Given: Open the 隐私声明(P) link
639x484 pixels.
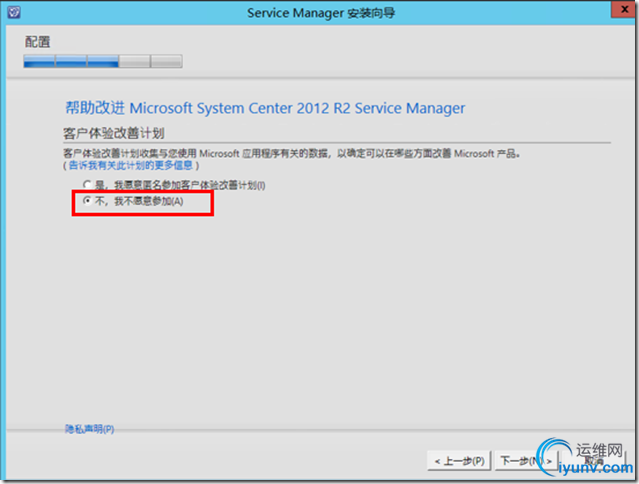Looking at the screenshot, I should coord(89,429).
